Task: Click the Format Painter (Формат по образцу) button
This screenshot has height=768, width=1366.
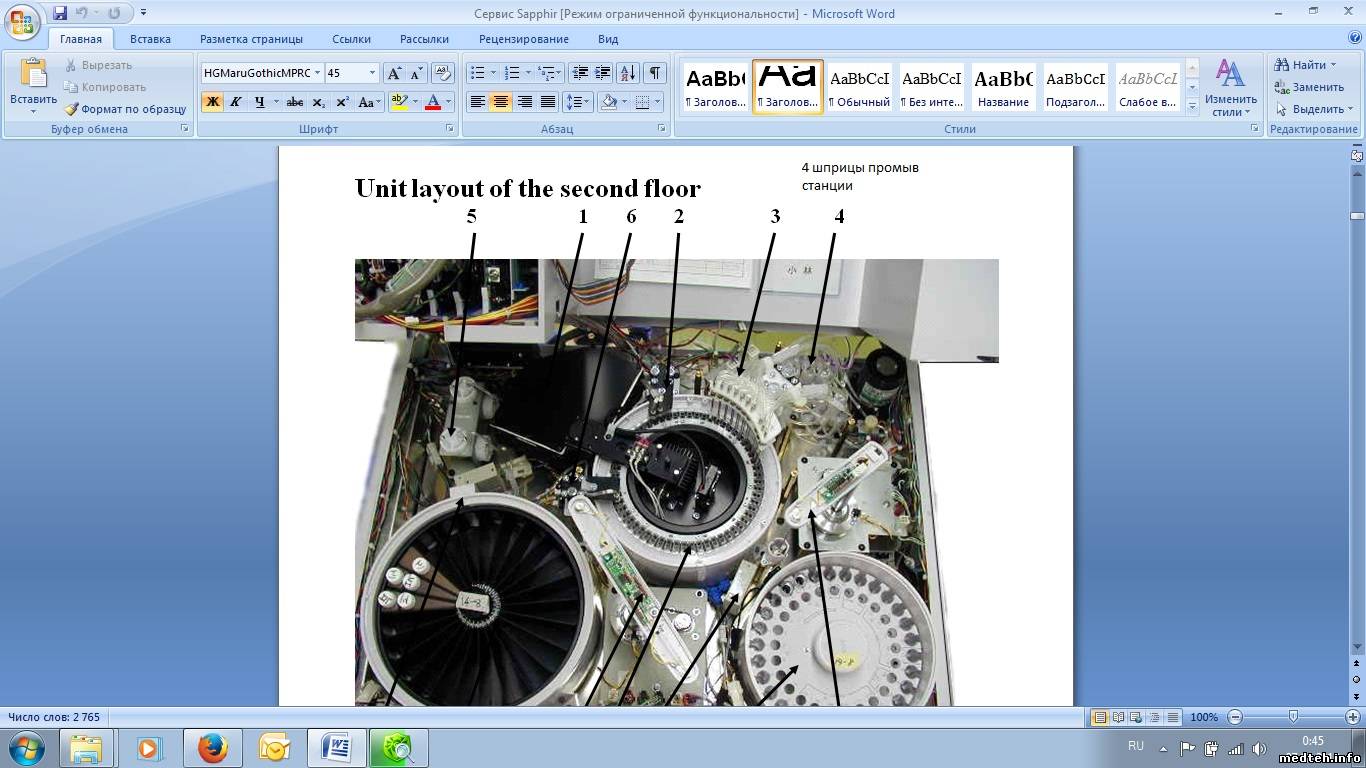Action: click(126, 109)
